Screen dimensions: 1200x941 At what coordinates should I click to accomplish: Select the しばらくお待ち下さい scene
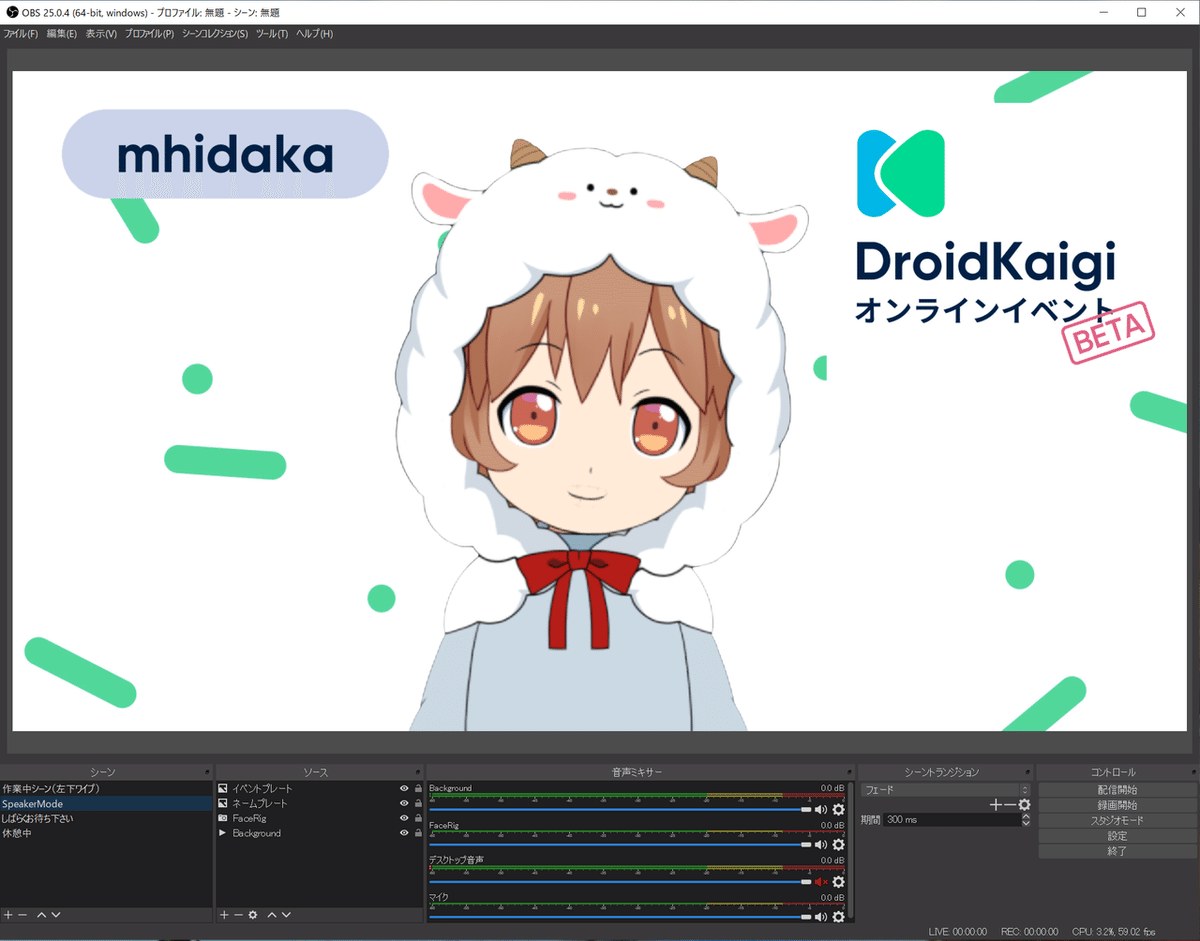tap(106, 818)
